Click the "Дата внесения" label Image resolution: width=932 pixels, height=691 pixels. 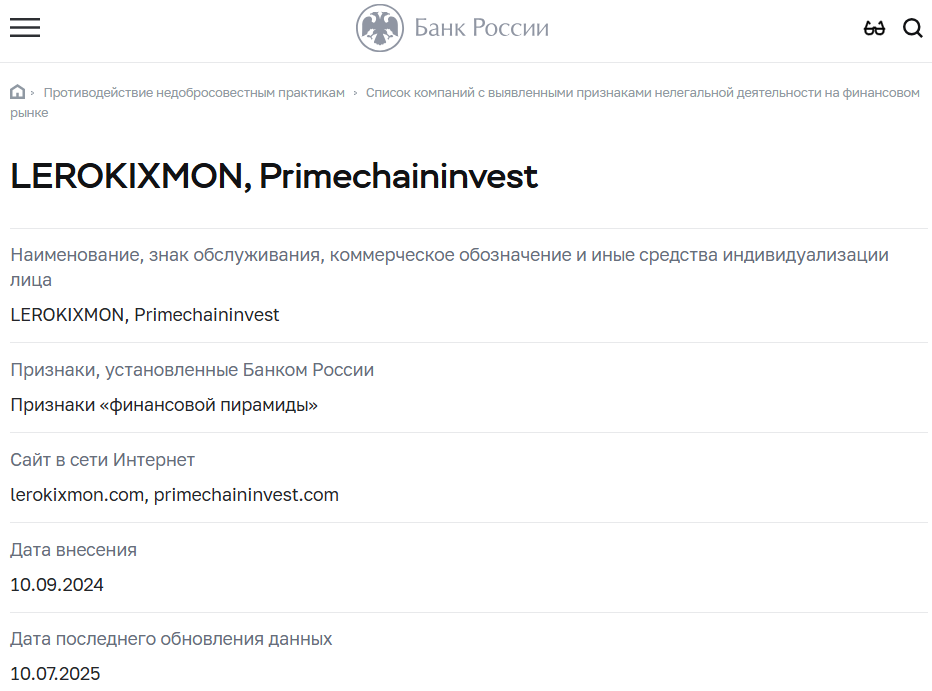[x=73, y=550]
